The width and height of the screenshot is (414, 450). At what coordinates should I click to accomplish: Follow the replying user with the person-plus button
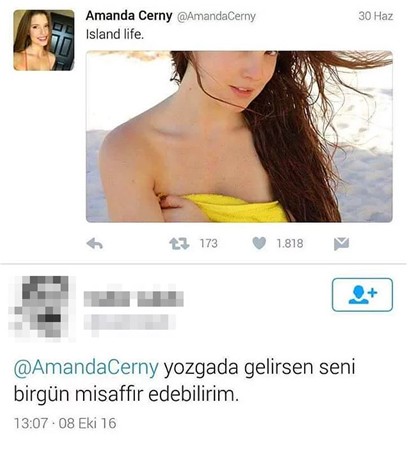(x=362, y=295)
